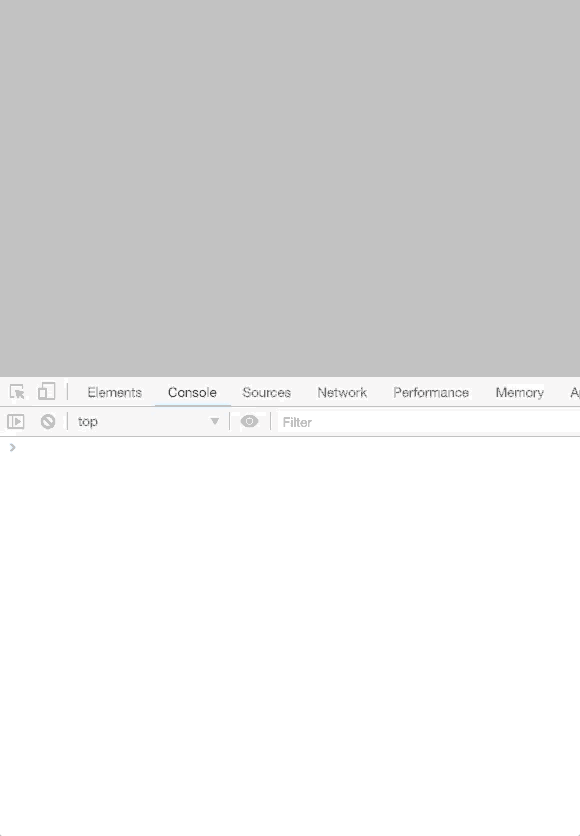Go to the Network tab
Image resolution: width=580 pixels, height=836 pixels.
(x=342, y=392)
